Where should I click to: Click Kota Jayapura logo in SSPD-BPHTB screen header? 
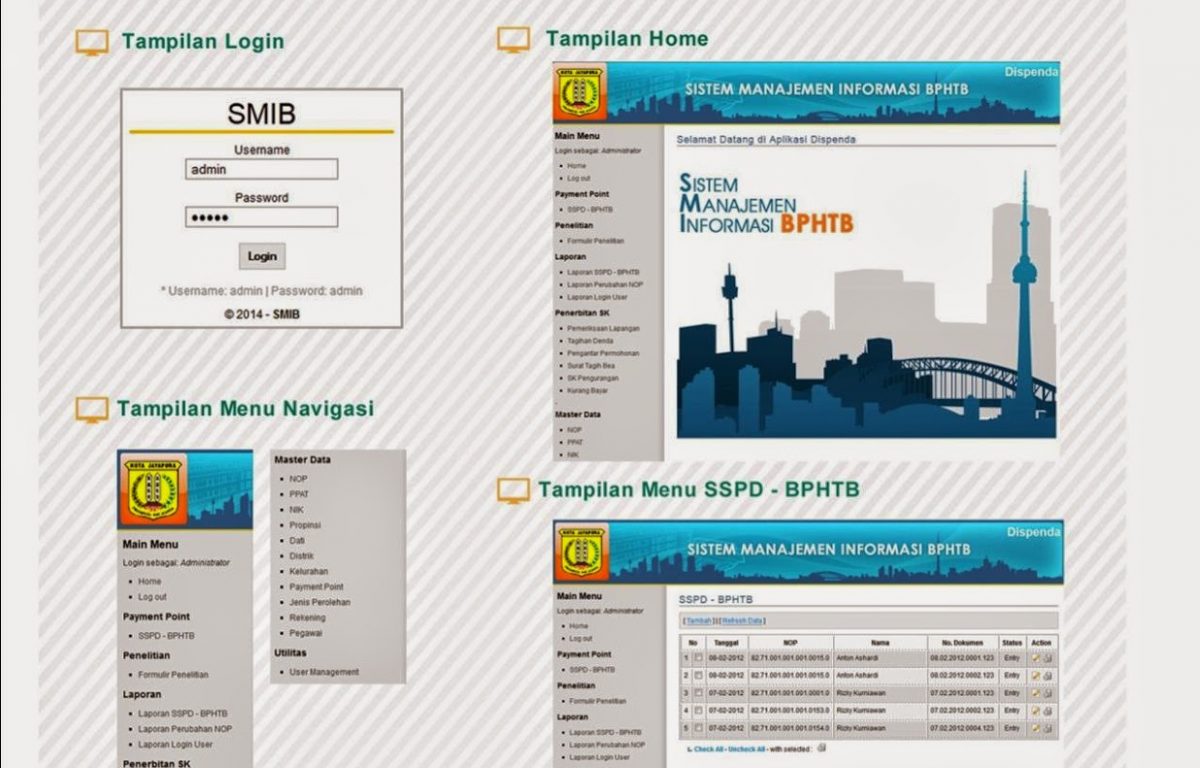pos(580,552)
